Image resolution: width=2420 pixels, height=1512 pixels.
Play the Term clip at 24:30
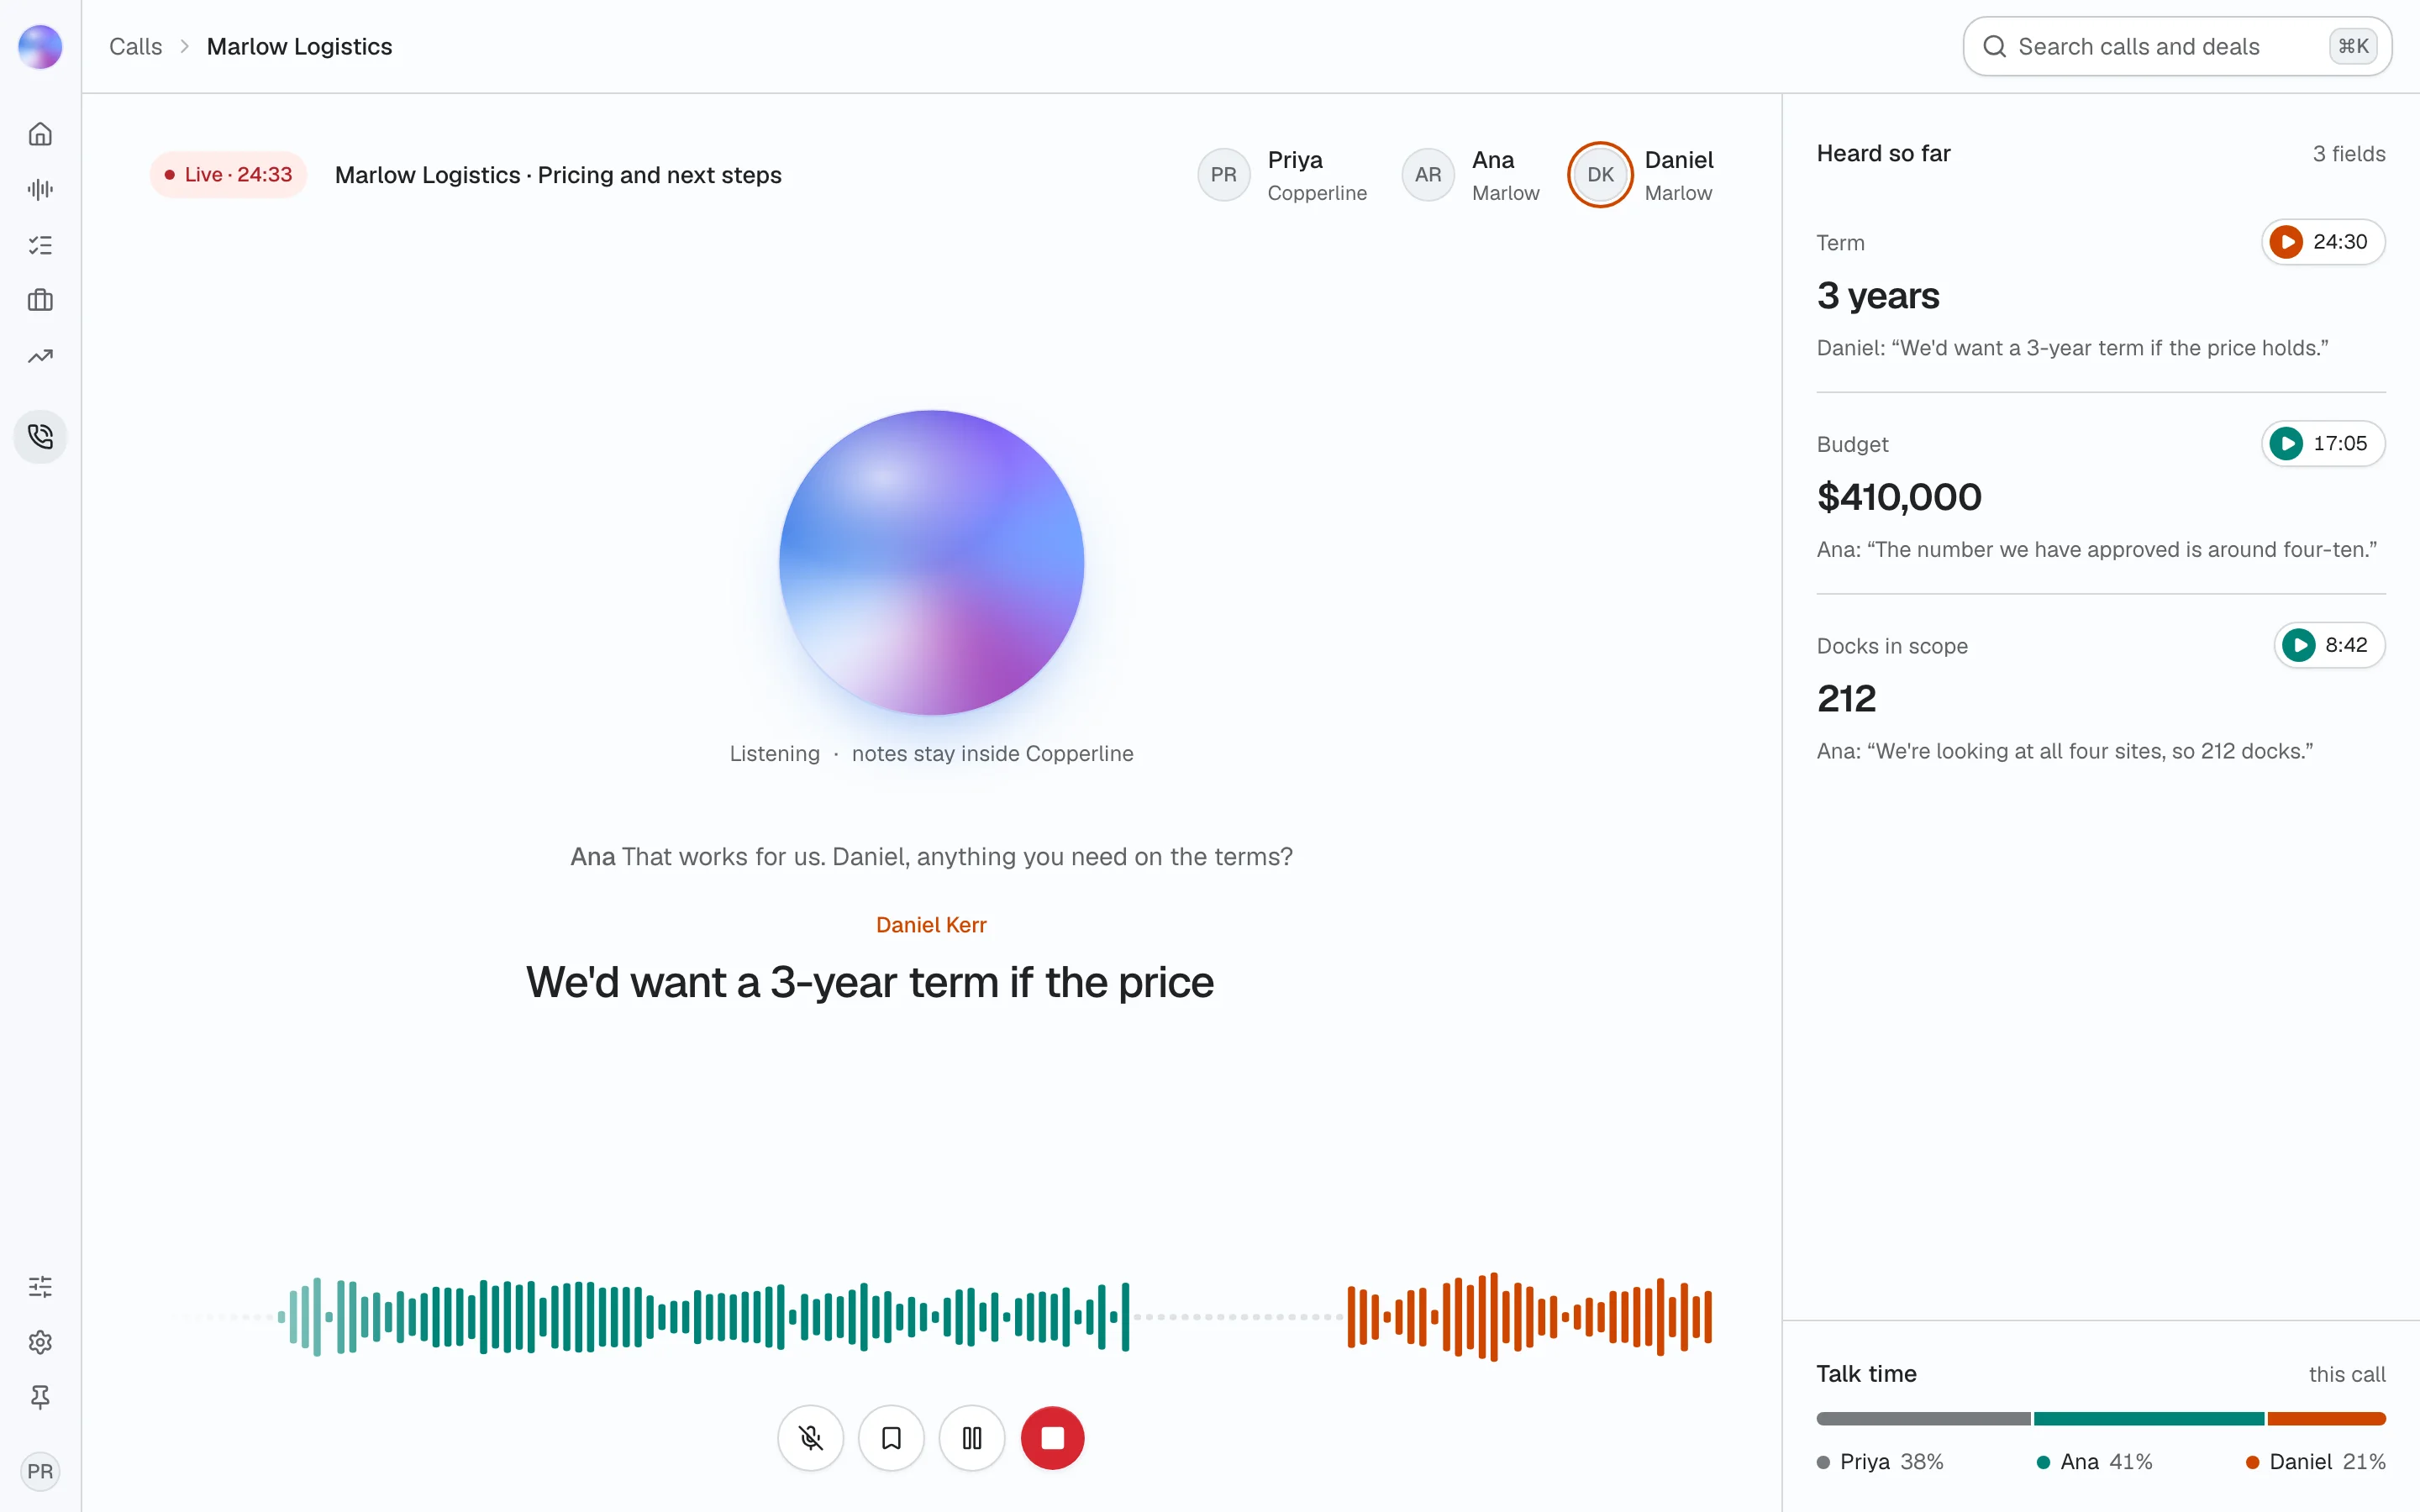click(x=2323, y=242)
